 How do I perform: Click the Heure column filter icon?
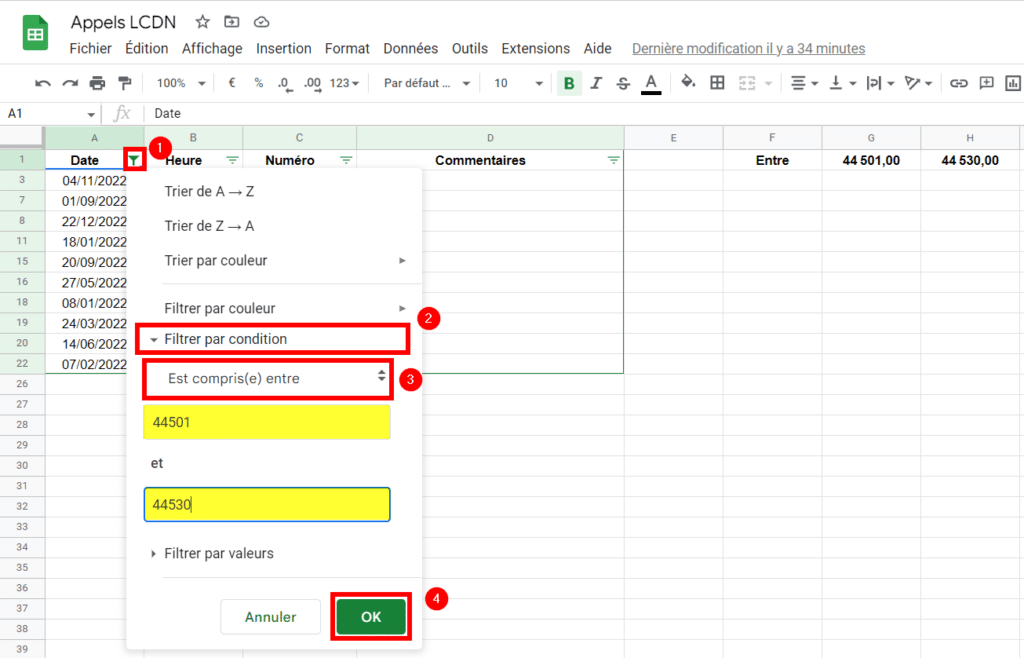click(x=232, y=160)
